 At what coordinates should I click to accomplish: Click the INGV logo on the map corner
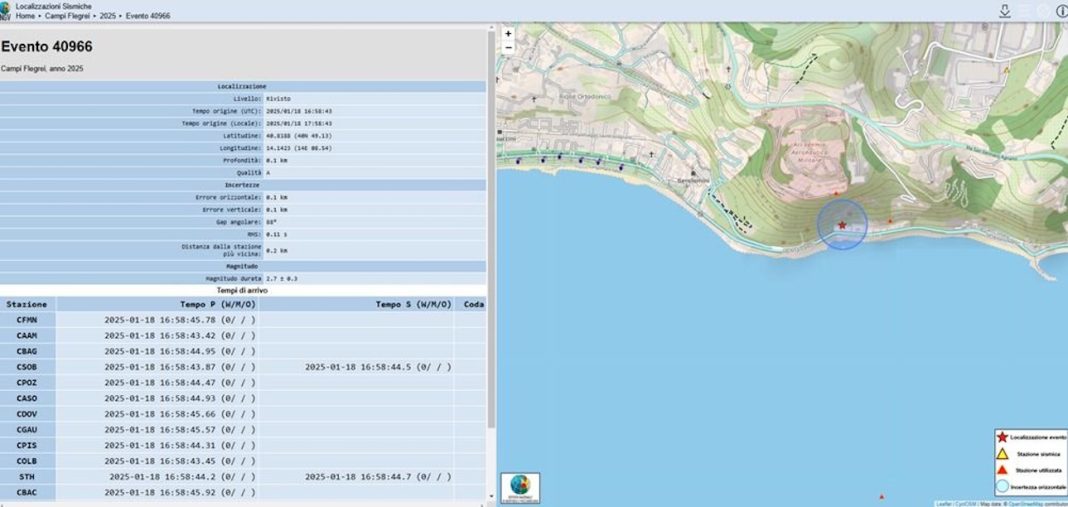[519, 487]
